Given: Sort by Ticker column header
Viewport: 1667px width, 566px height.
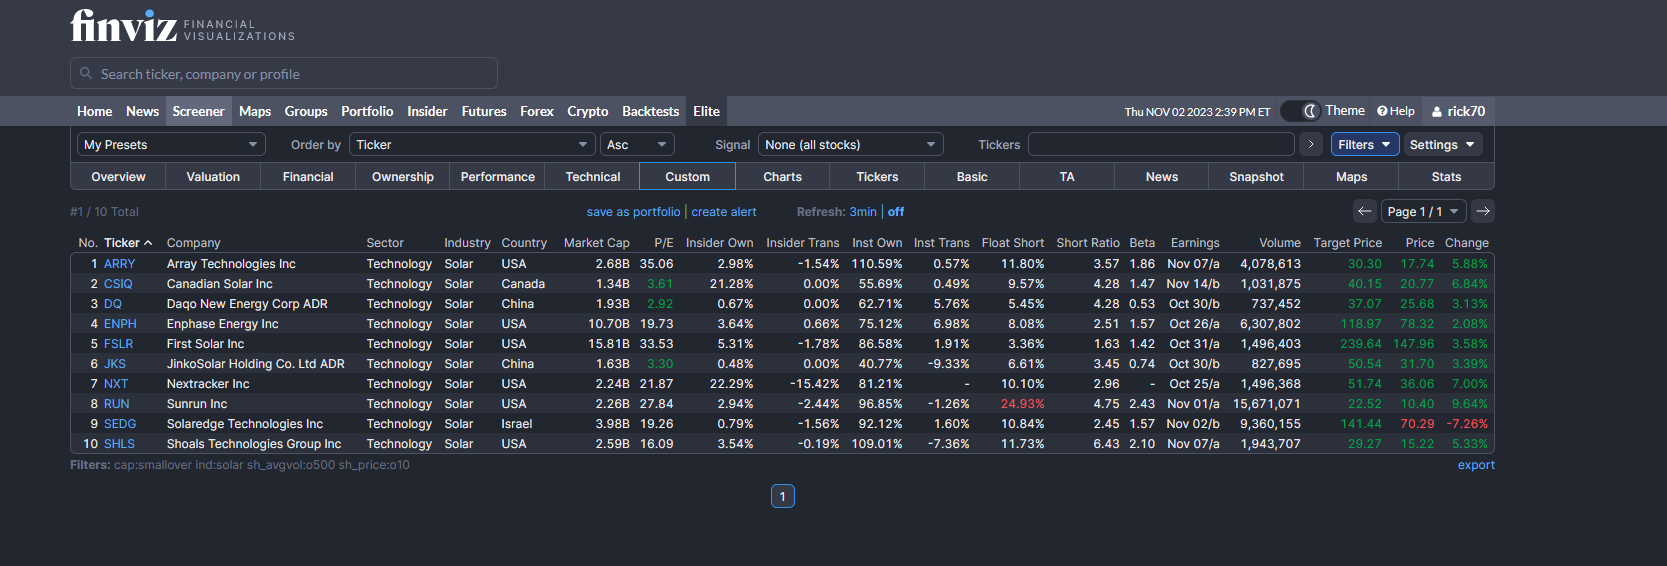Looking at the screenshot, I should click(x=128, y=243).
